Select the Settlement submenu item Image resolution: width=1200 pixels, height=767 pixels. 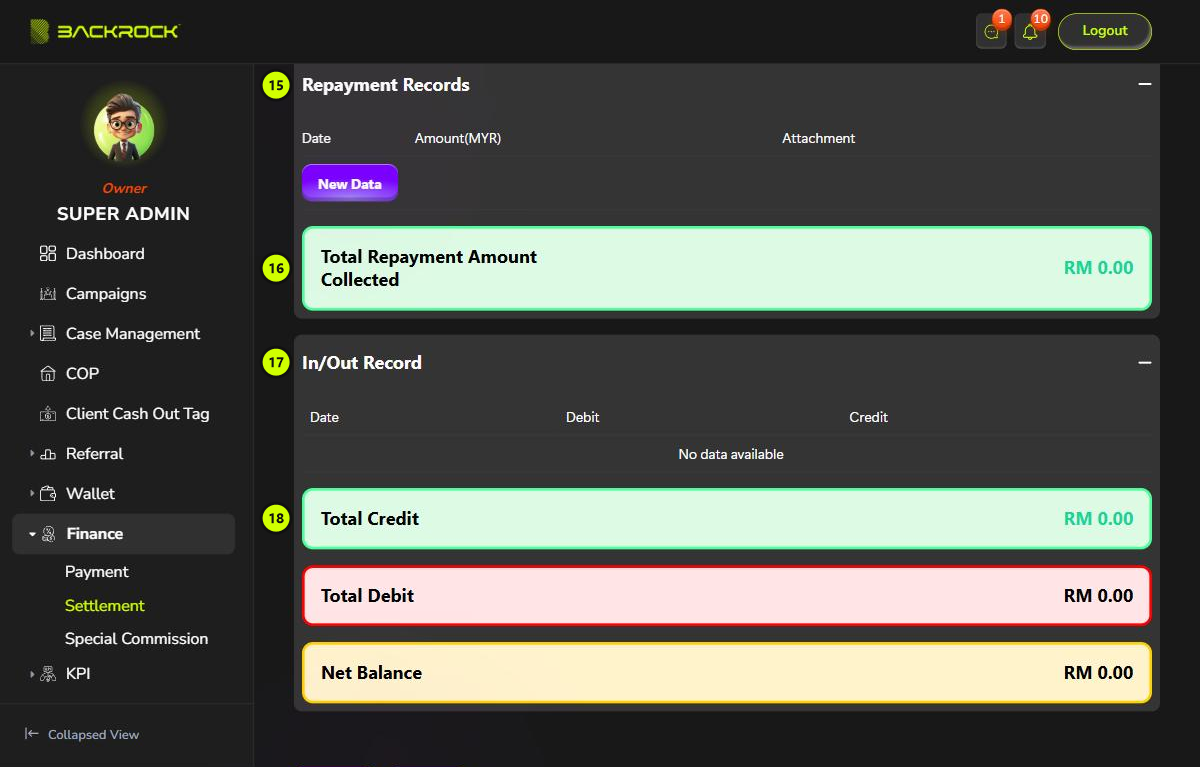[x=105, y=606]
